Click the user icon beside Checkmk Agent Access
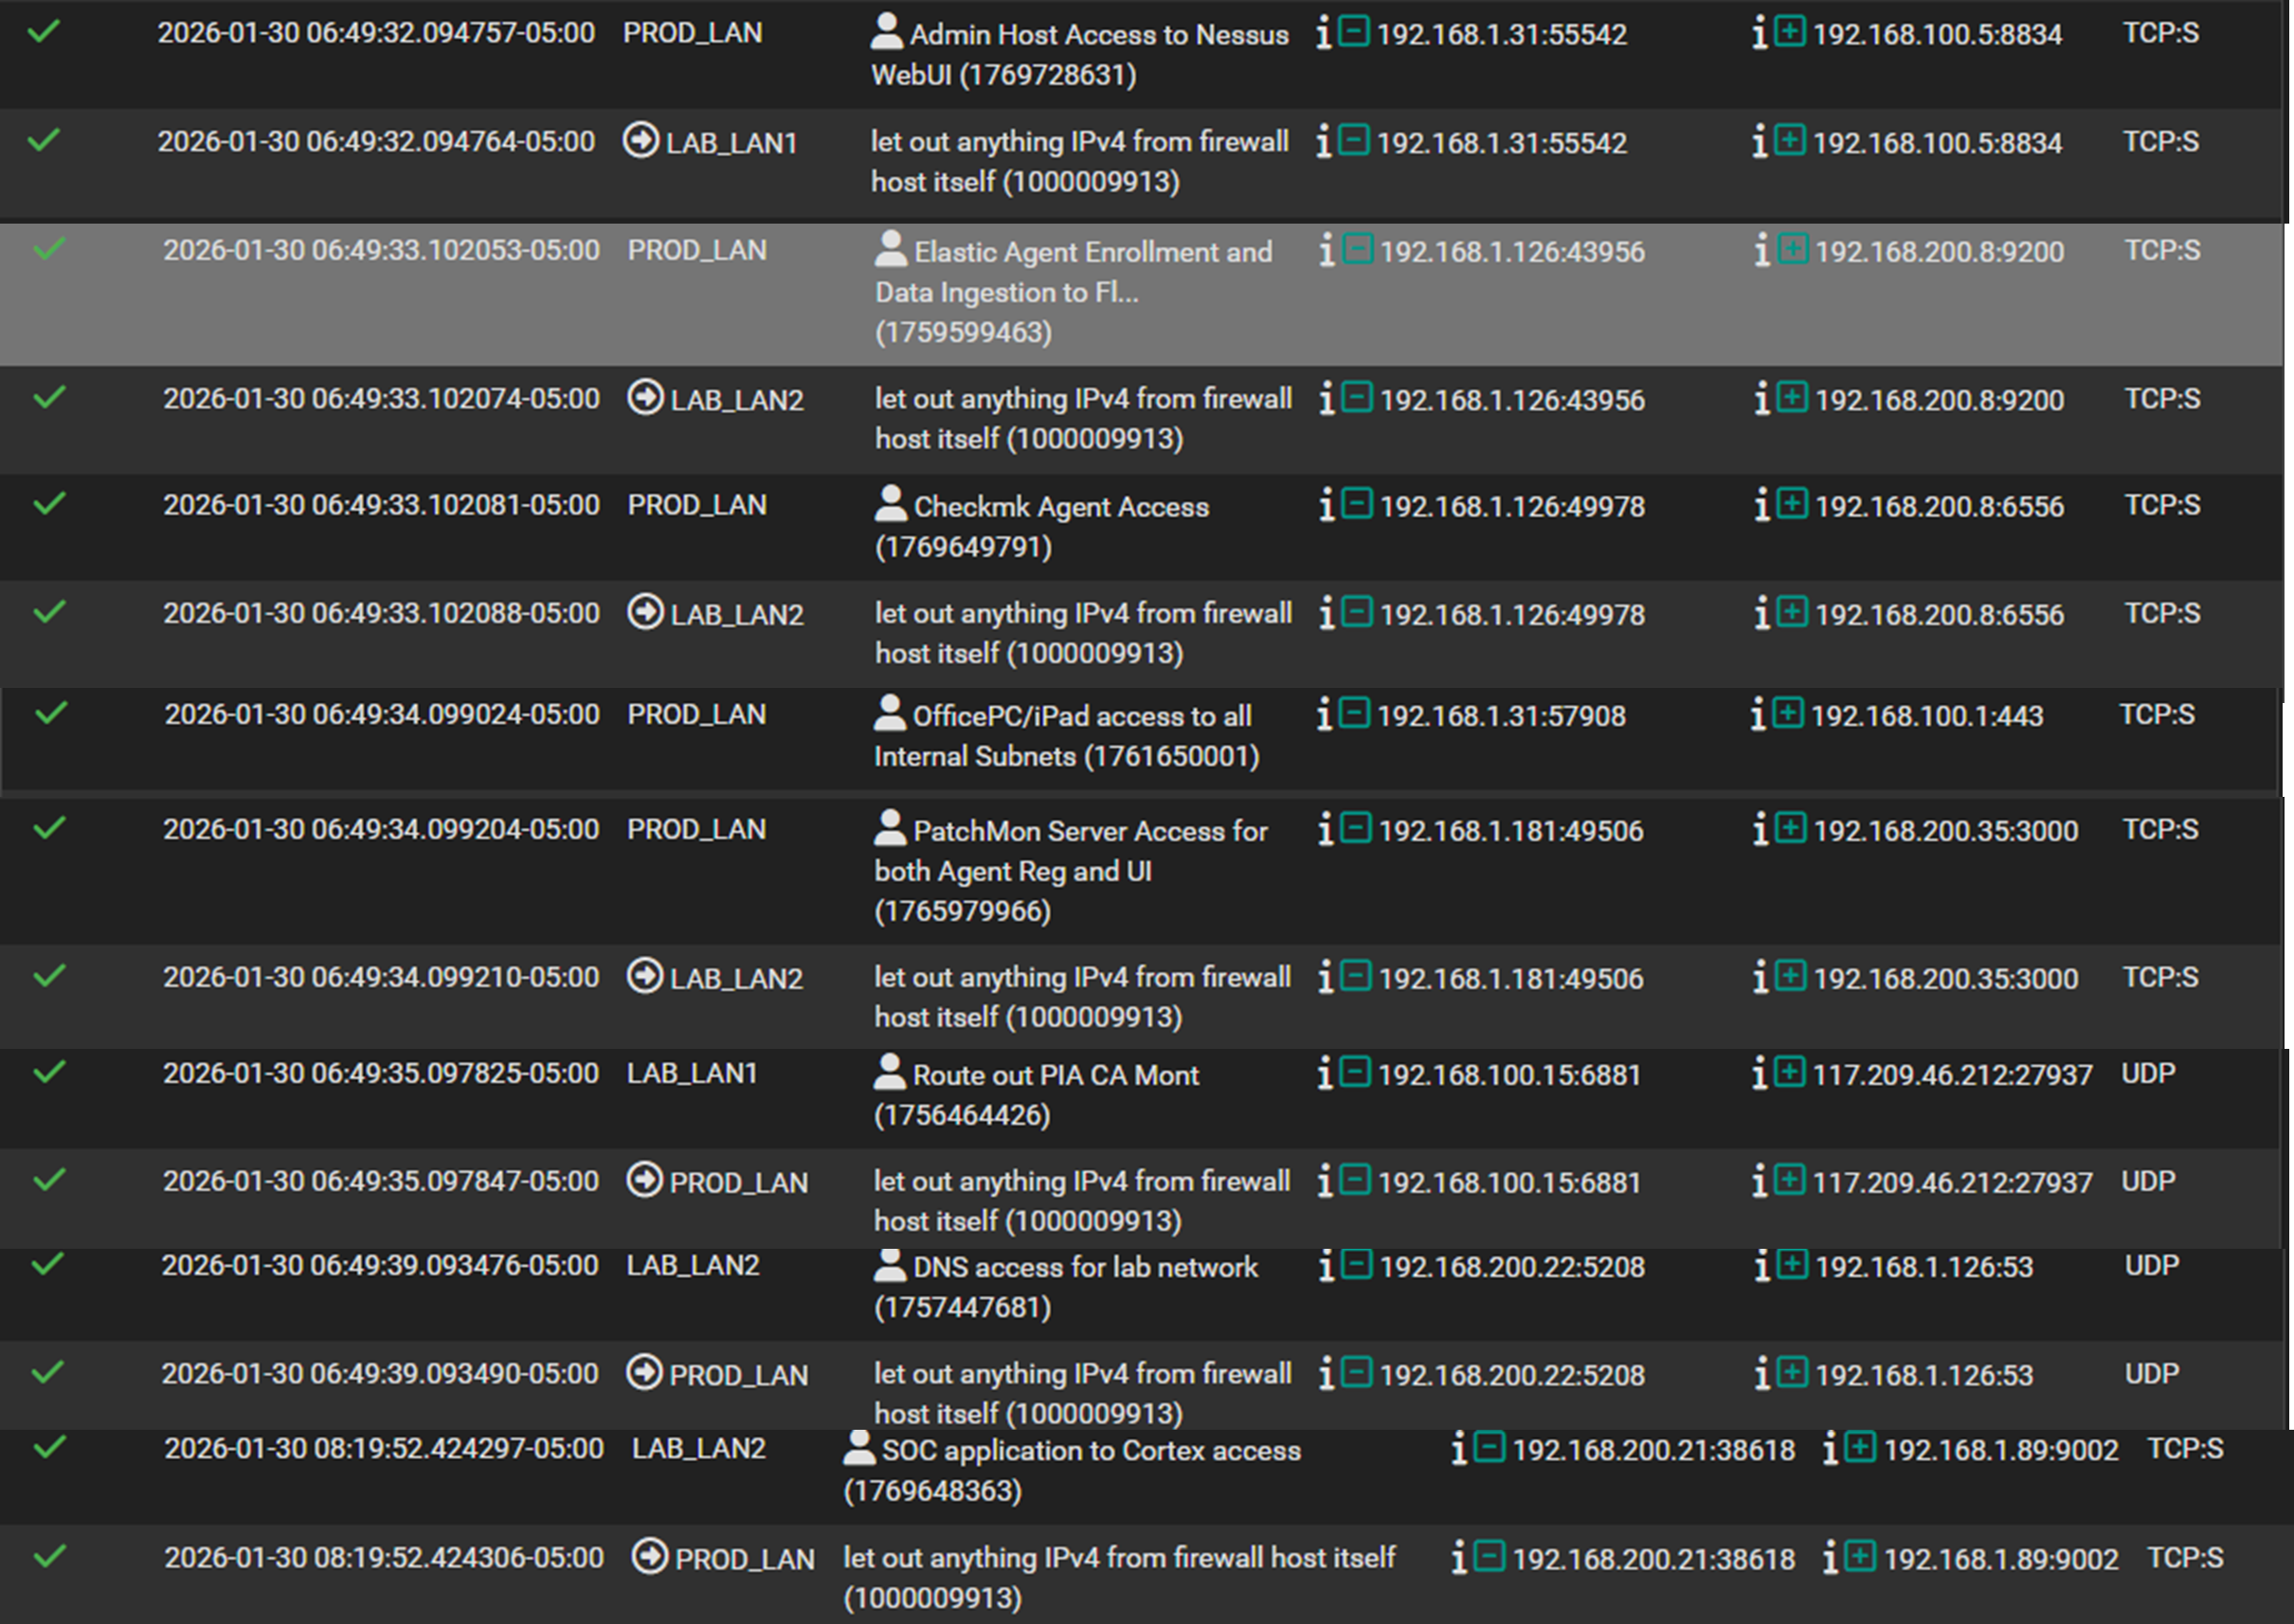Screen dimensions: 2294x1624 [891, 505]
